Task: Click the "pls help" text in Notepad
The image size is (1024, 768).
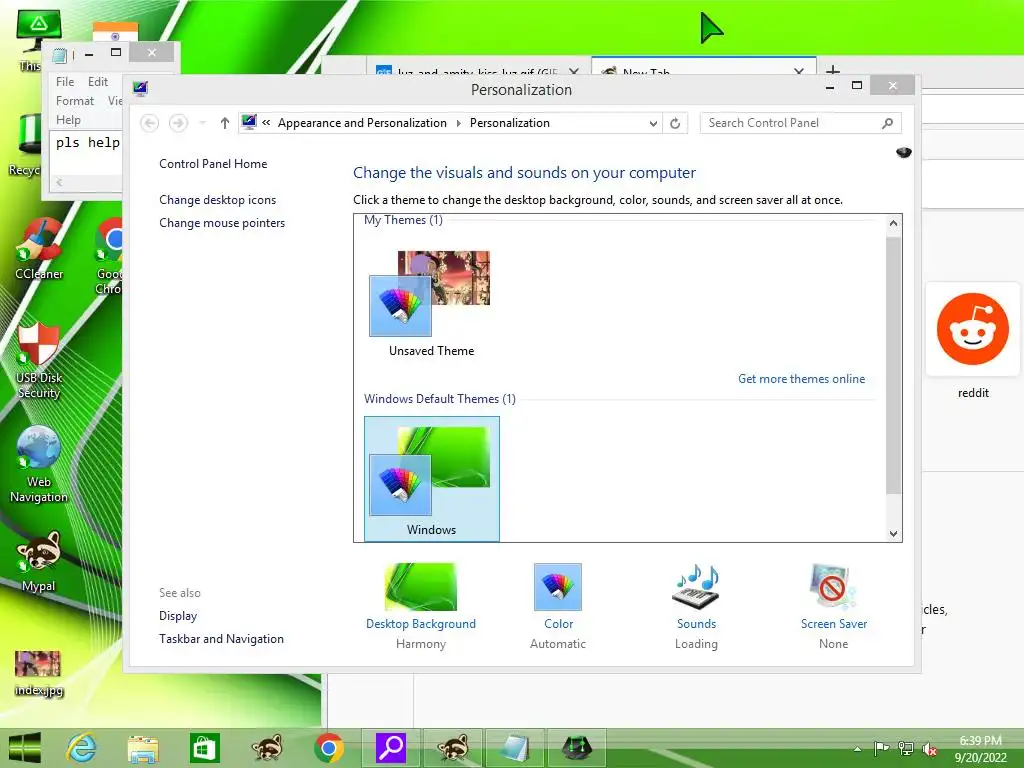Action: click(88, 142)
